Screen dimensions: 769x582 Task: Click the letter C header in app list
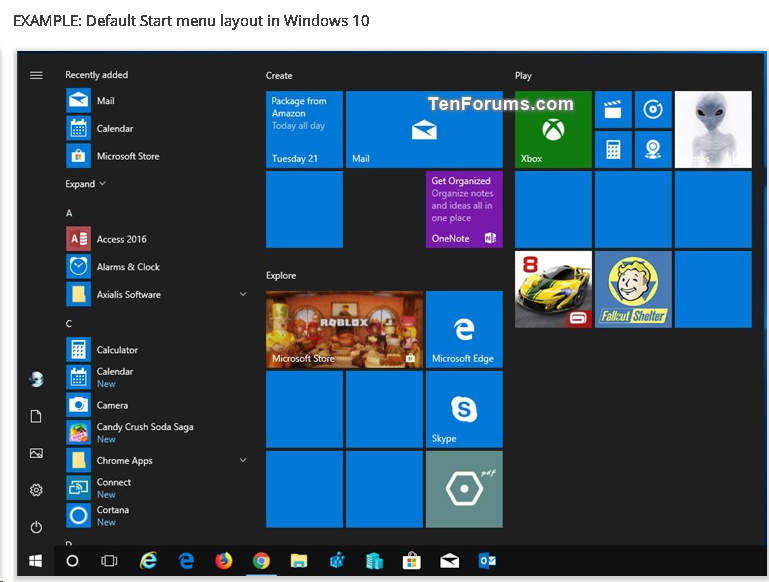(69, 324)
